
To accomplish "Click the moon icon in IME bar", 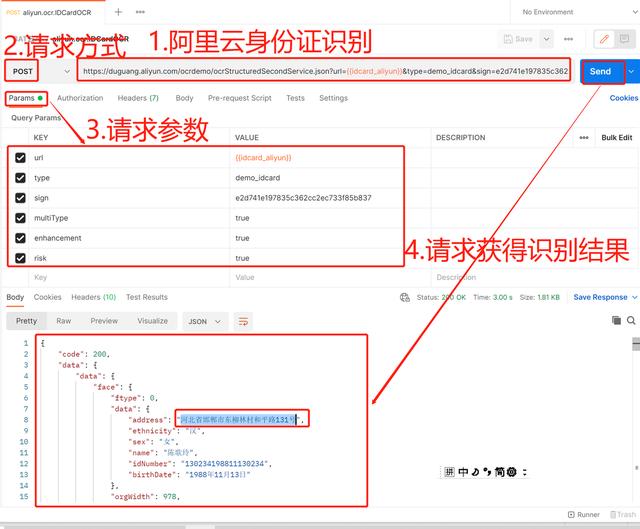I will tap(476, 472).
